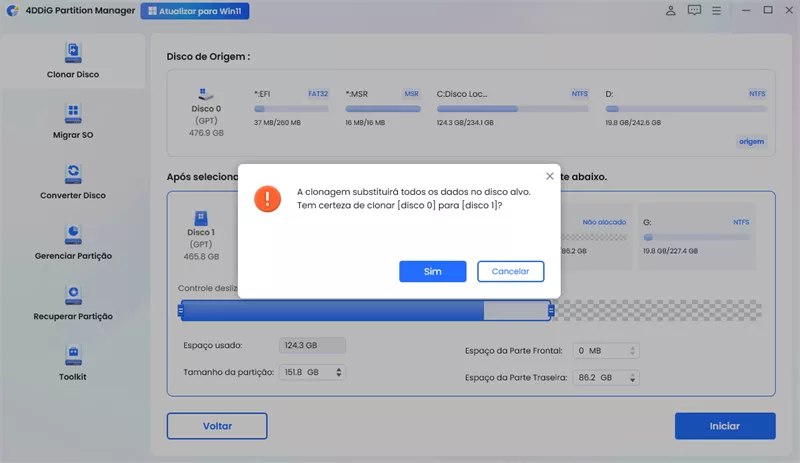Adjust the Tamanho da partição stepper arrows
800x463 pixels.
[338, 372]
